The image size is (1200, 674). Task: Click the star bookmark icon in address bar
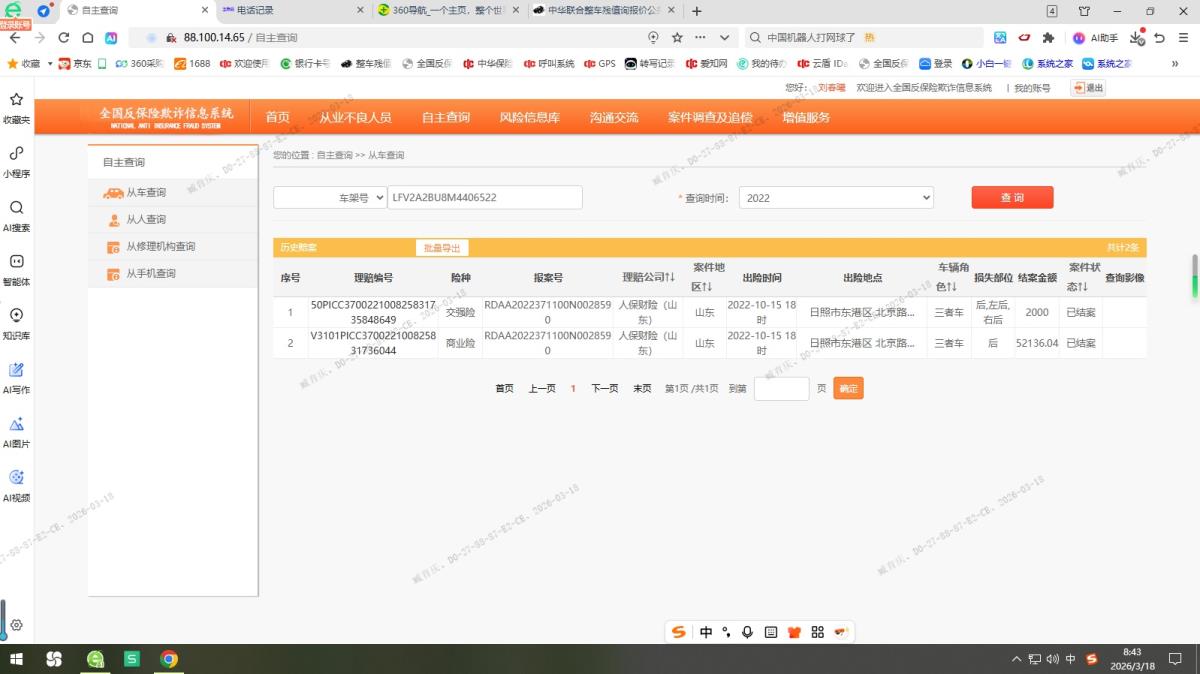677,37
